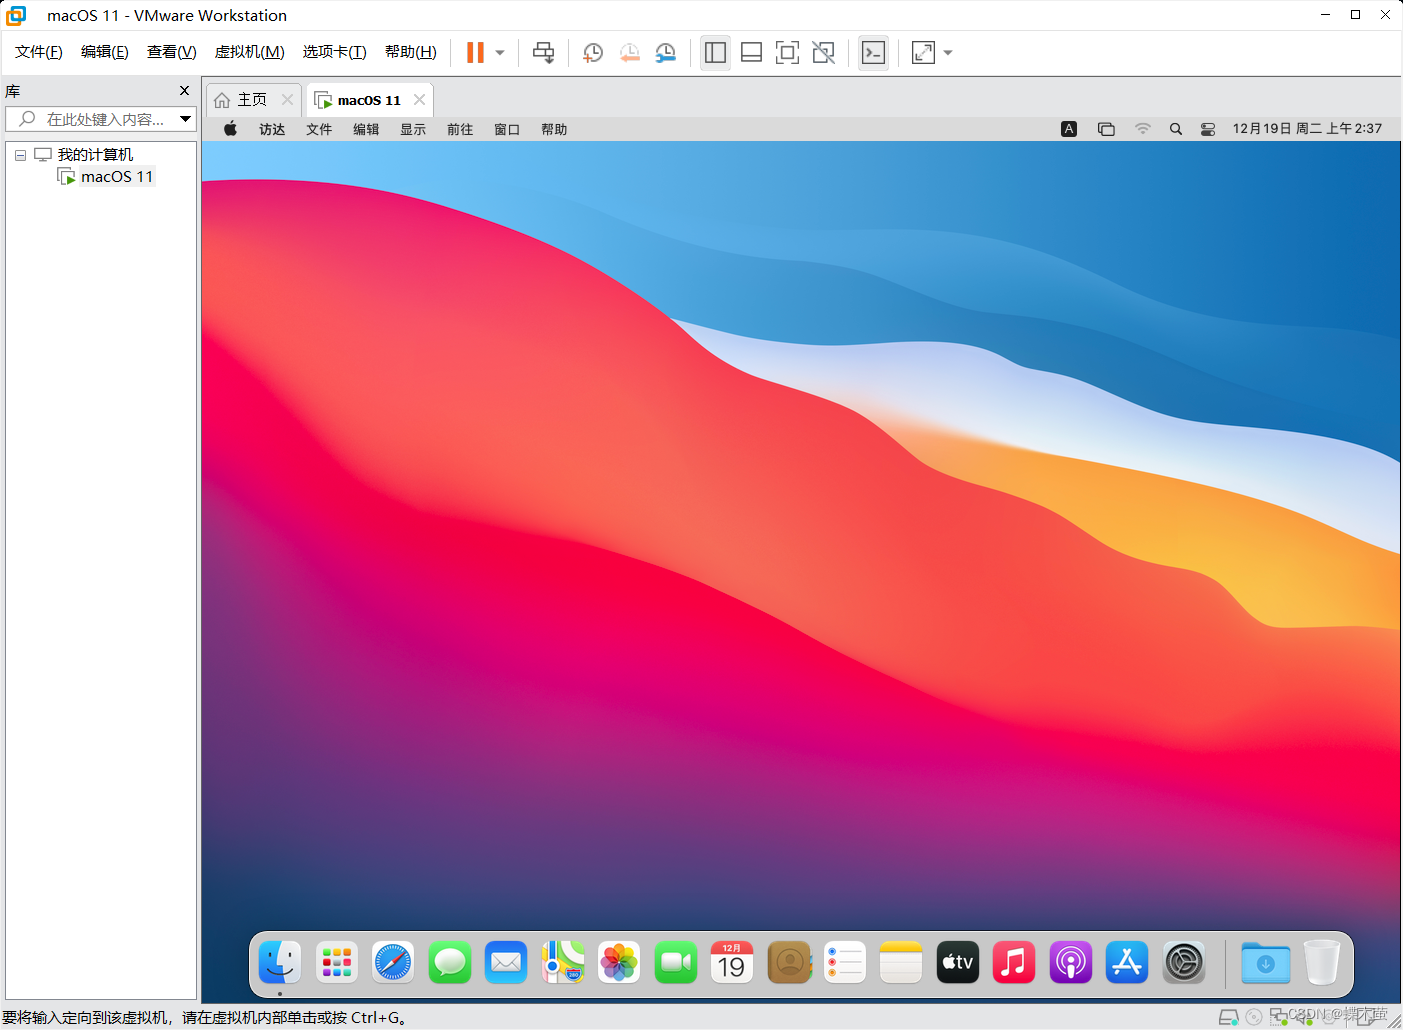Viewport: 1403px width, 1030px height.
Task: Open Calendar from the Dock
Action: tap(732, 963)
